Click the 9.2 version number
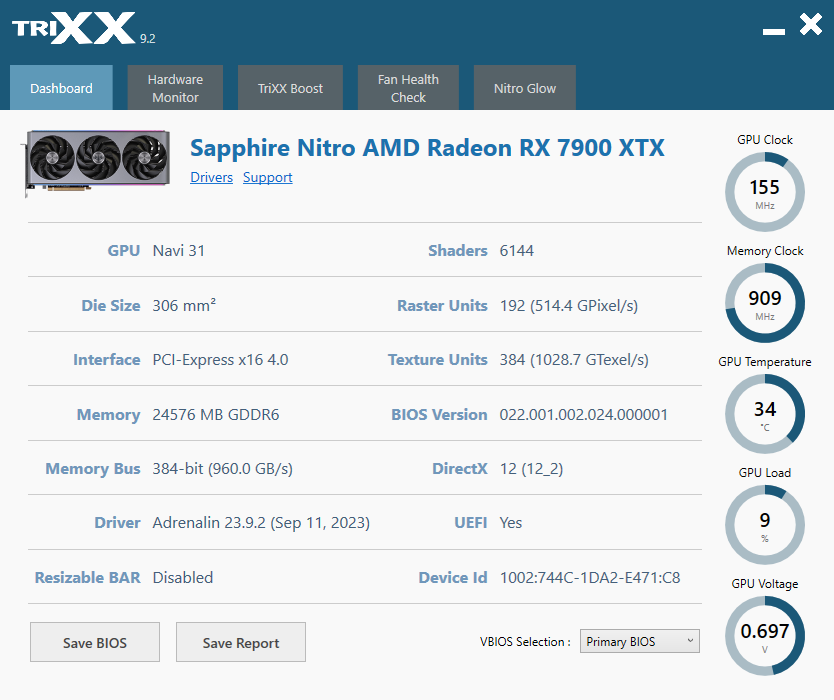834x700 pixels. click(x=147, y=38)
